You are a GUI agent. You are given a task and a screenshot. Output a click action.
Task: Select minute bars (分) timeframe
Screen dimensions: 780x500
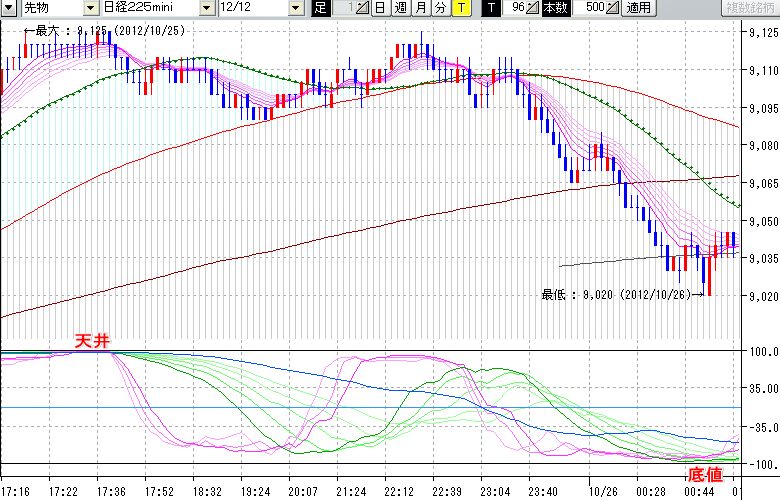point(440,8)
